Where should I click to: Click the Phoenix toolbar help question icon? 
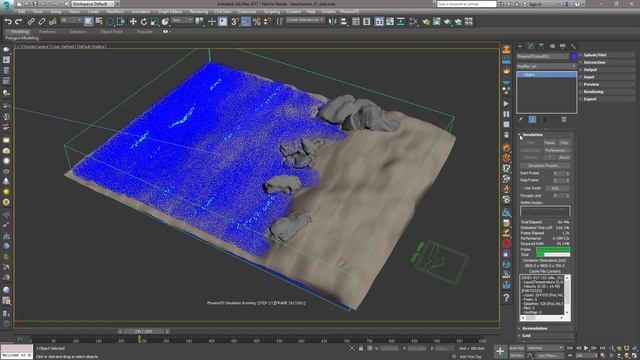[506, 298]
